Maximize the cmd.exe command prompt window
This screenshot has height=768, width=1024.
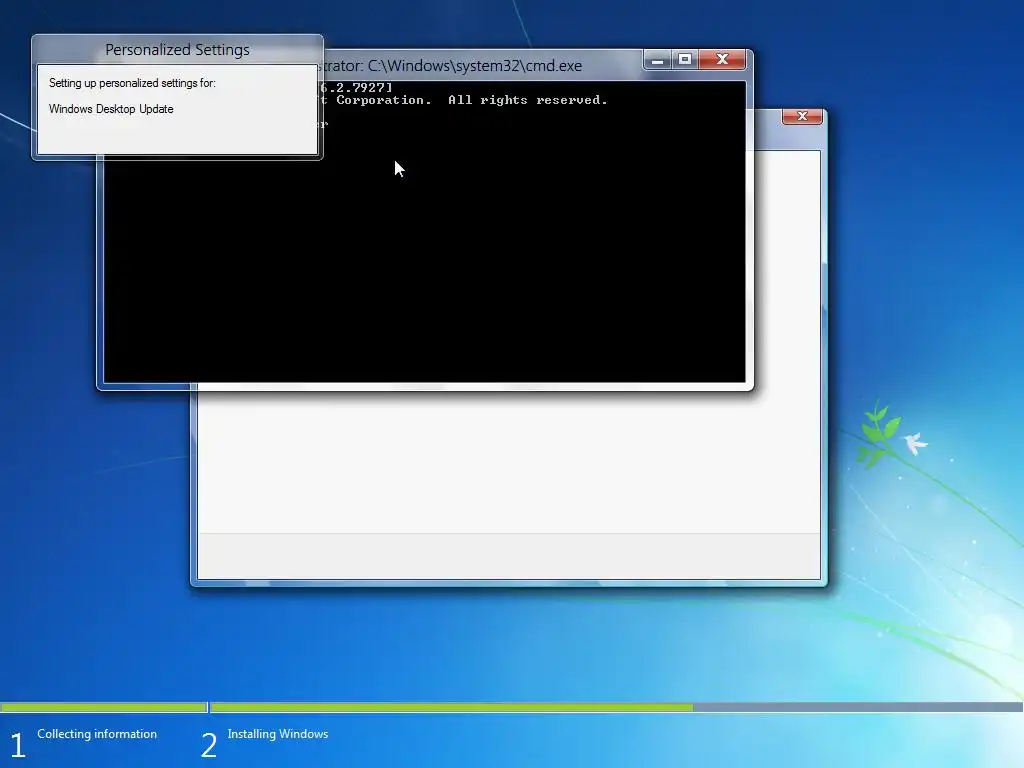click(x=685, y=59)
